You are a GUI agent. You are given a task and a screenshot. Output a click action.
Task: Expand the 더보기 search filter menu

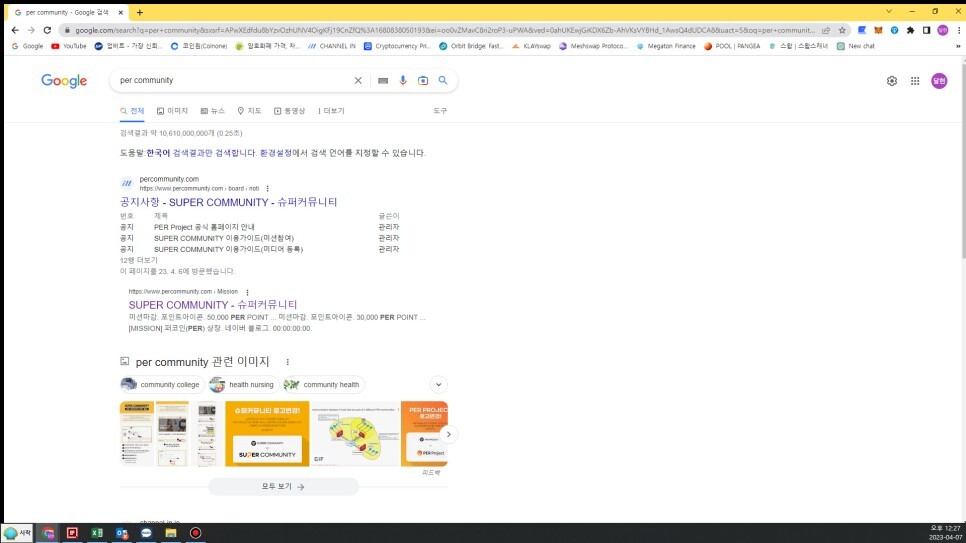click(x=331, y=111)
